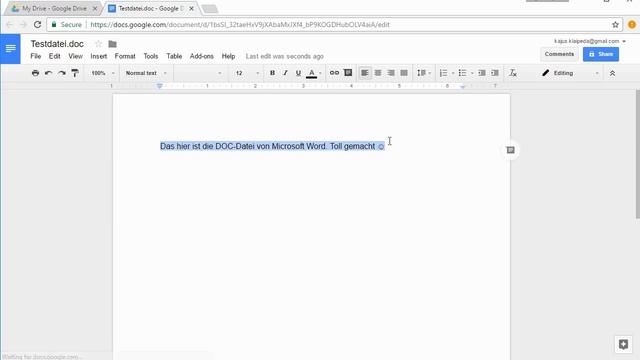
Task: Clear the text formatting
Action: (x=513, y=73)
